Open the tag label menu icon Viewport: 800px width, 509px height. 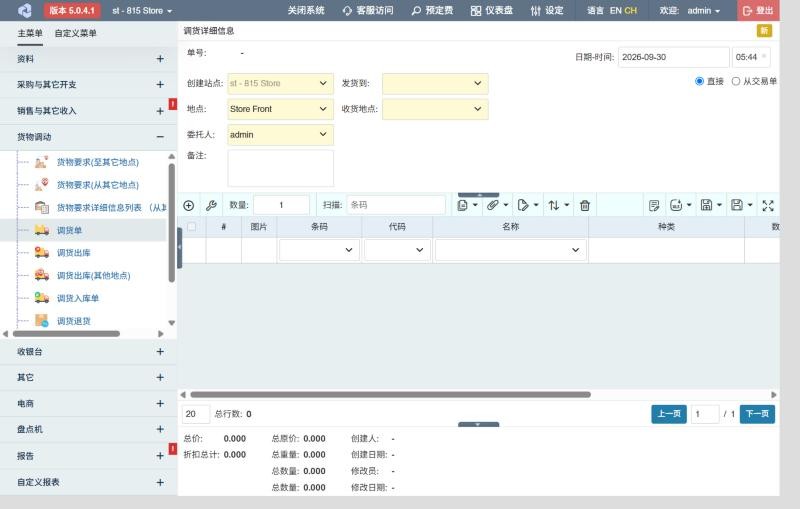pyautogui.click(x=528, y=206)
